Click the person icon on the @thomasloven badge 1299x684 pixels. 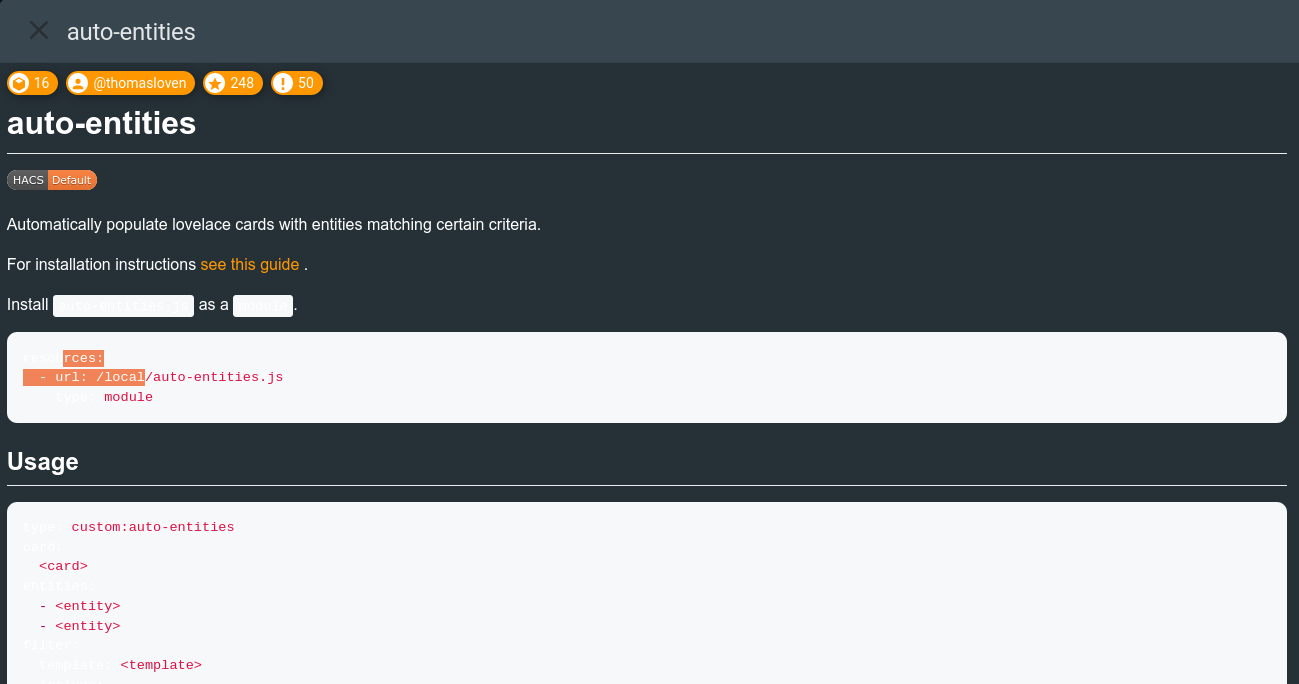pos(78,83)
